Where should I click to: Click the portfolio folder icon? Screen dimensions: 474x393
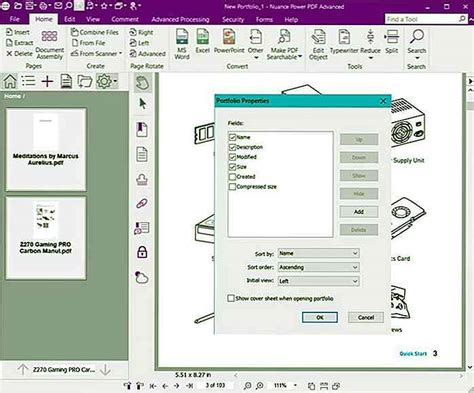click(85, 81)
